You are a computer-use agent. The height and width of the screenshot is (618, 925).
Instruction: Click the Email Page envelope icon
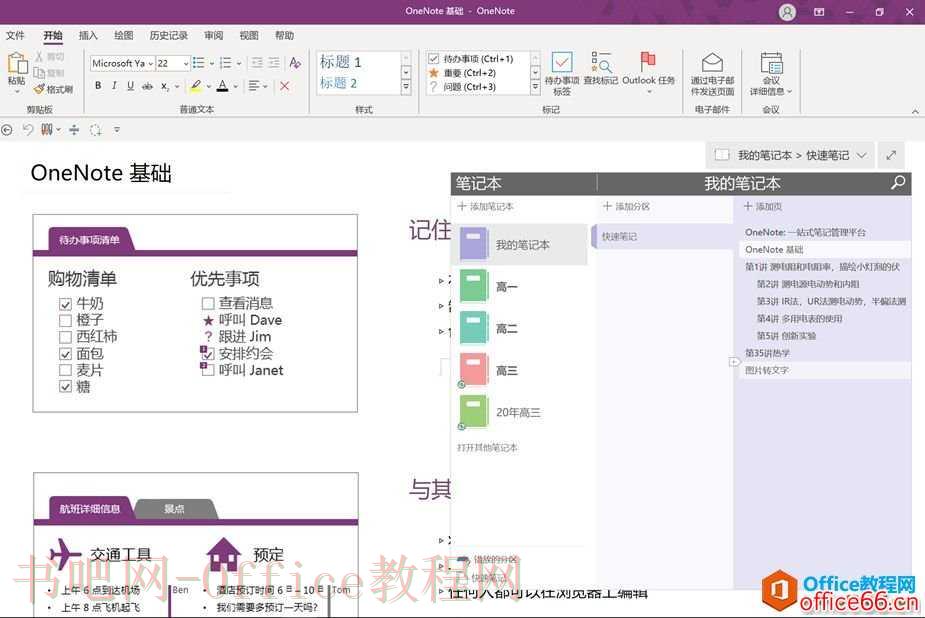click(712, 63)
